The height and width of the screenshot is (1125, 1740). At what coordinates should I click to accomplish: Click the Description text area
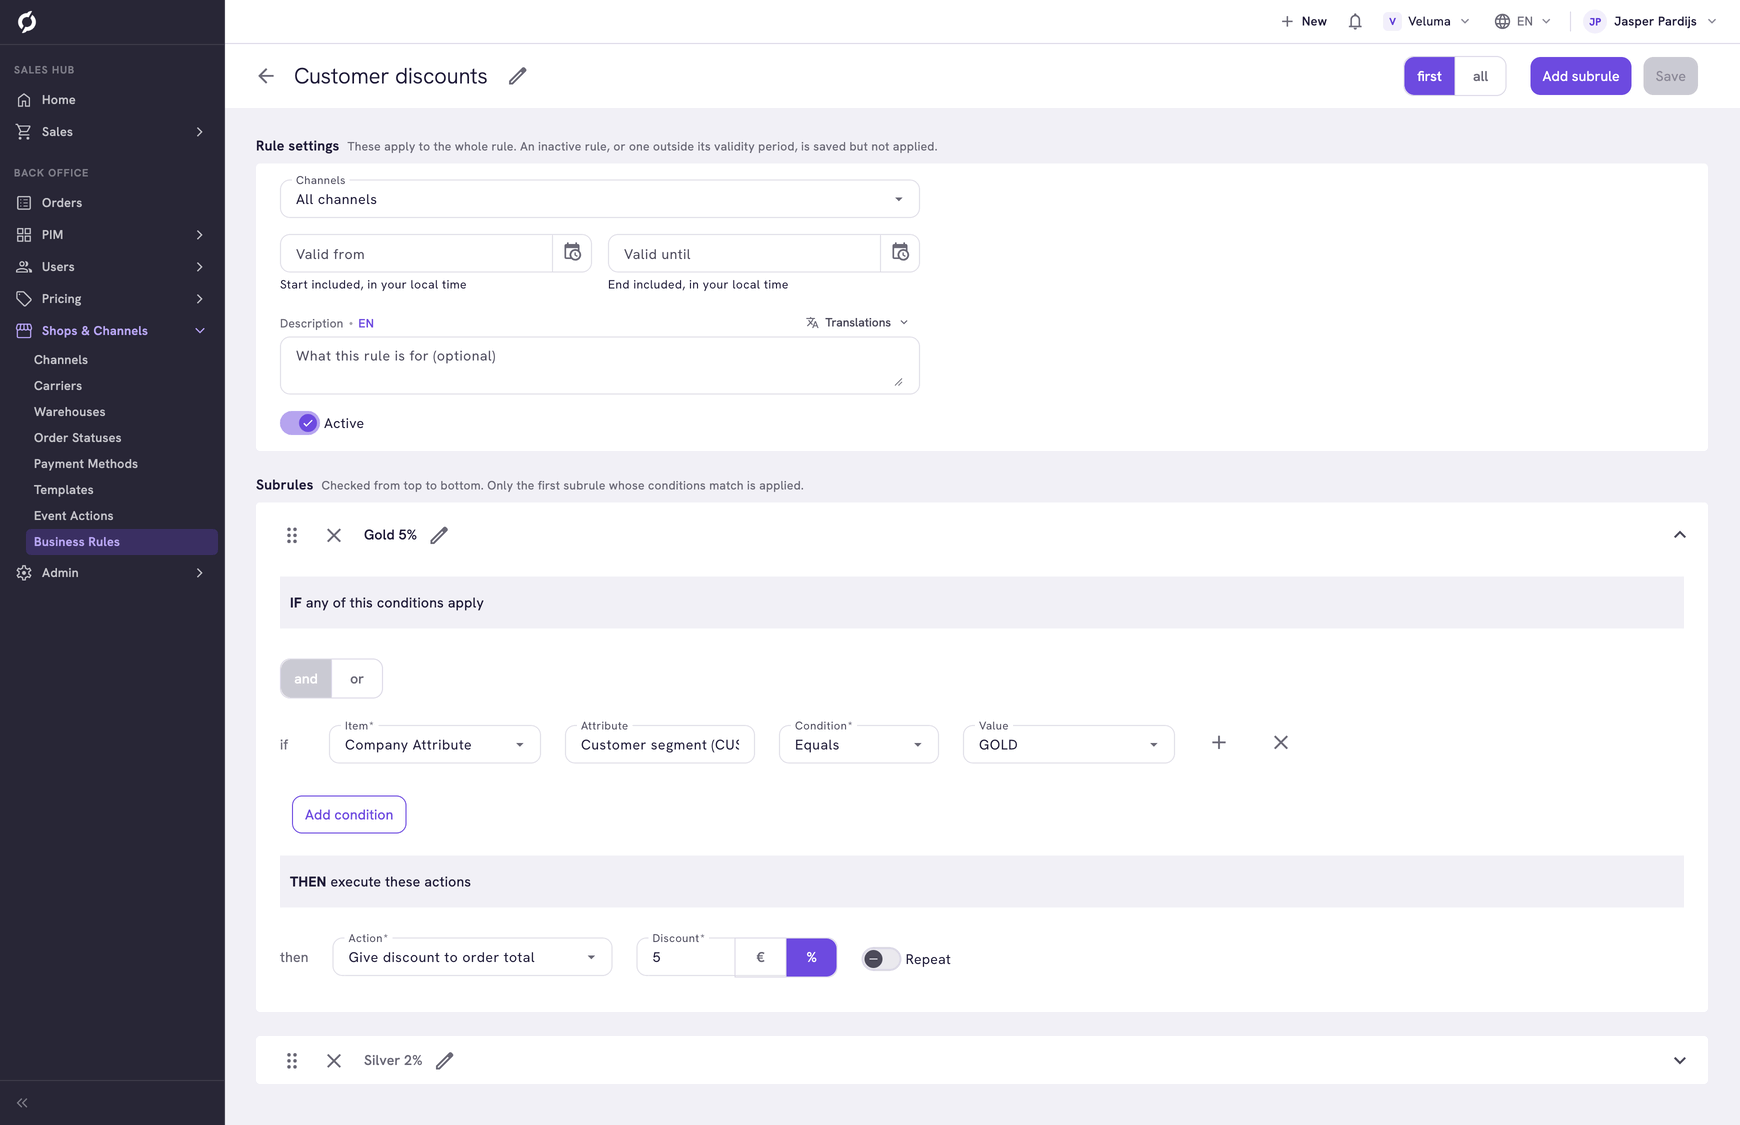[600, 365]
